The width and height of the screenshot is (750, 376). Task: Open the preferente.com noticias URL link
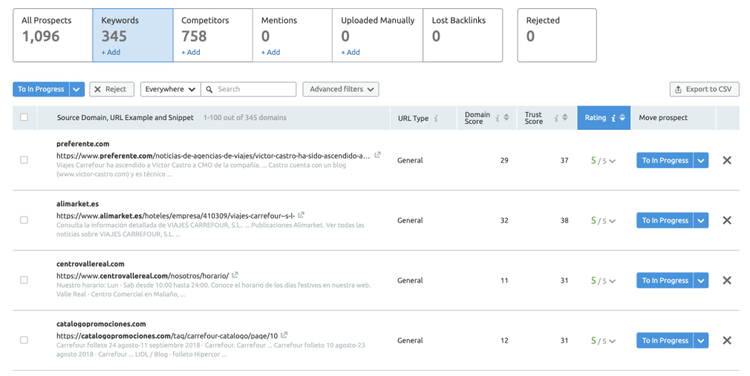[x=213, y=155]
